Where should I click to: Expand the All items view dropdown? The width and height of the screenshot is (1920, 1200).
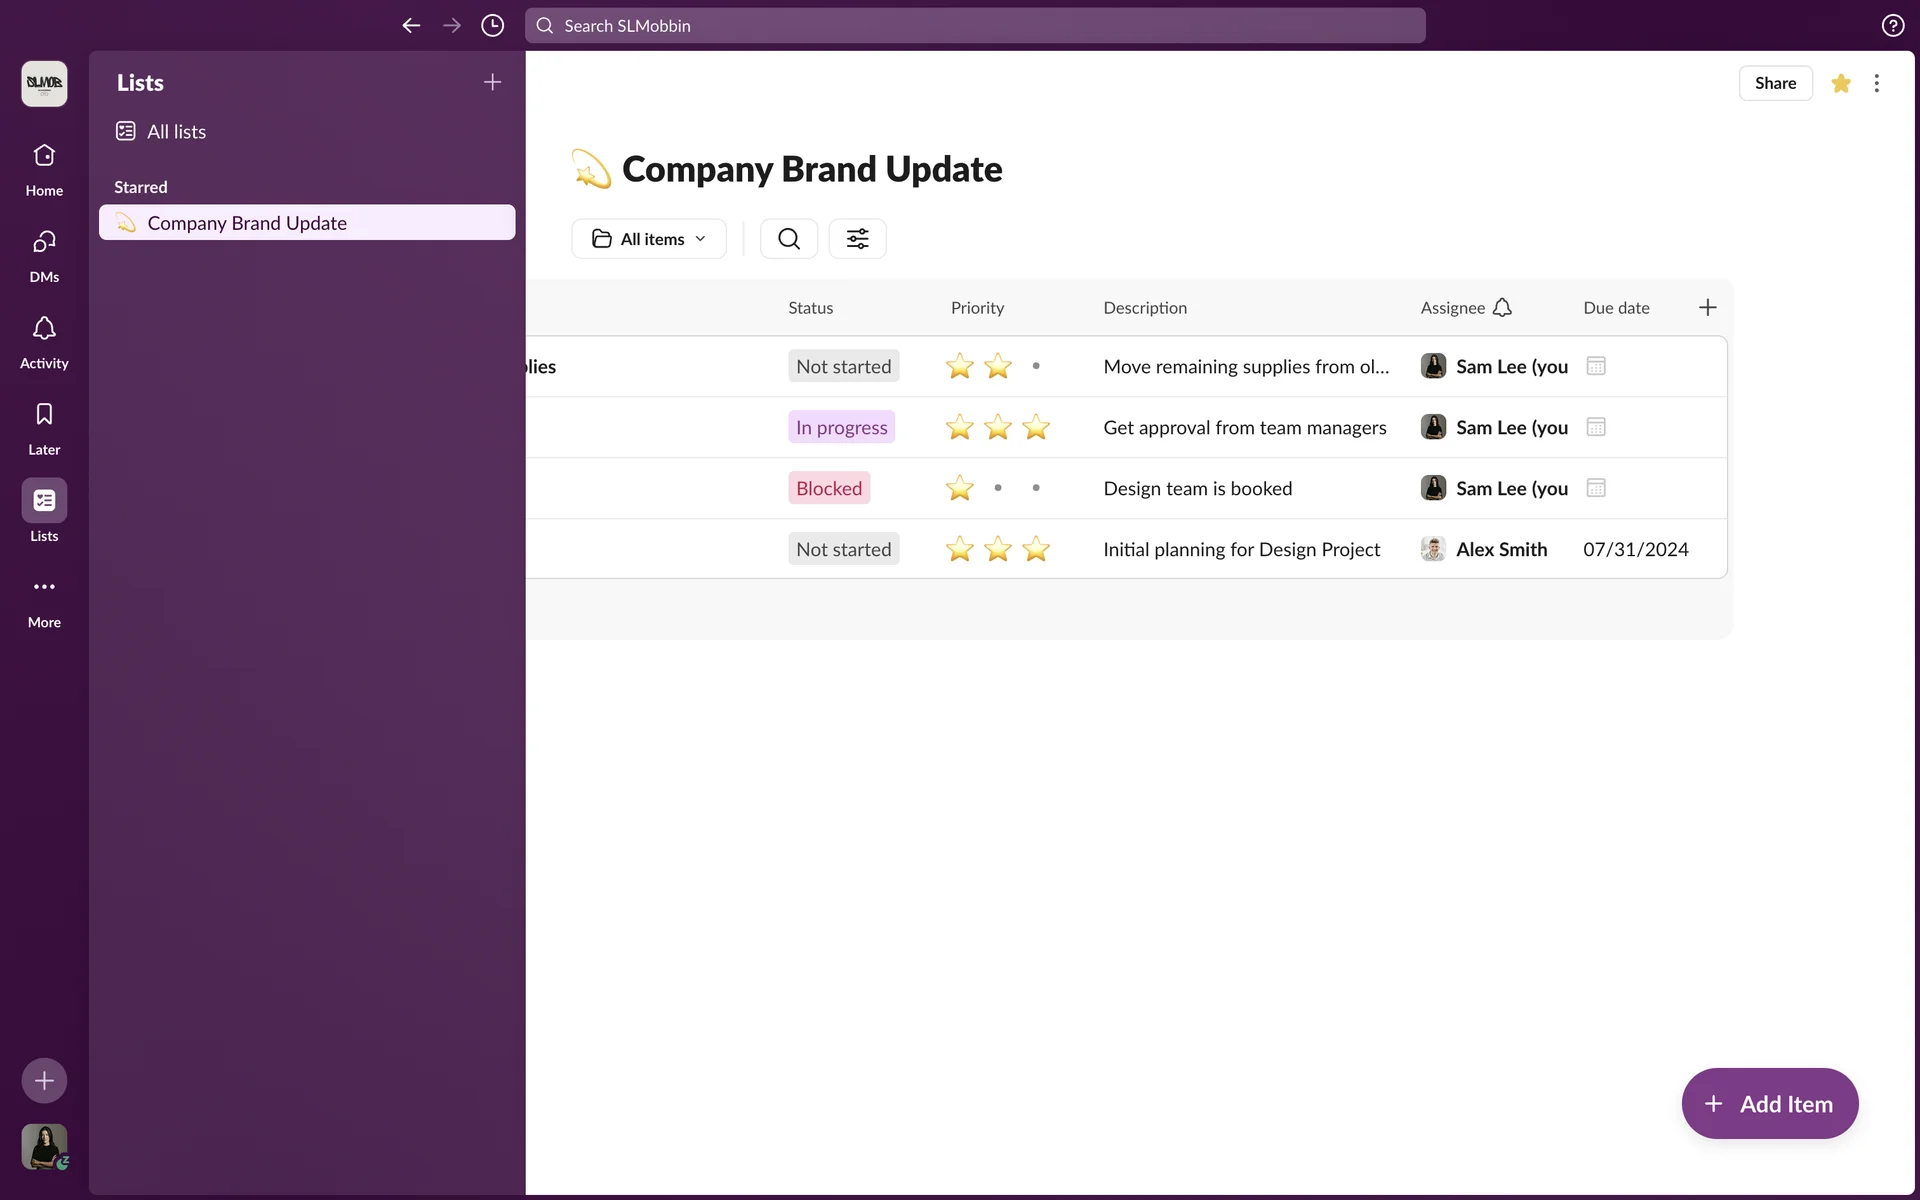click(x=648, y=239)
